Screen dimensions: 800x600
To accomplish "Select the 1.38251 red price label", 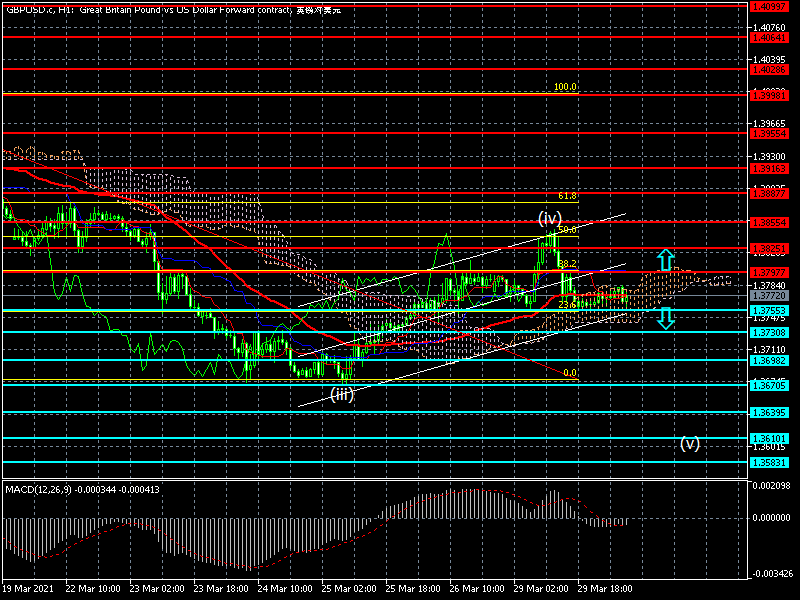I will click(769, 249).
